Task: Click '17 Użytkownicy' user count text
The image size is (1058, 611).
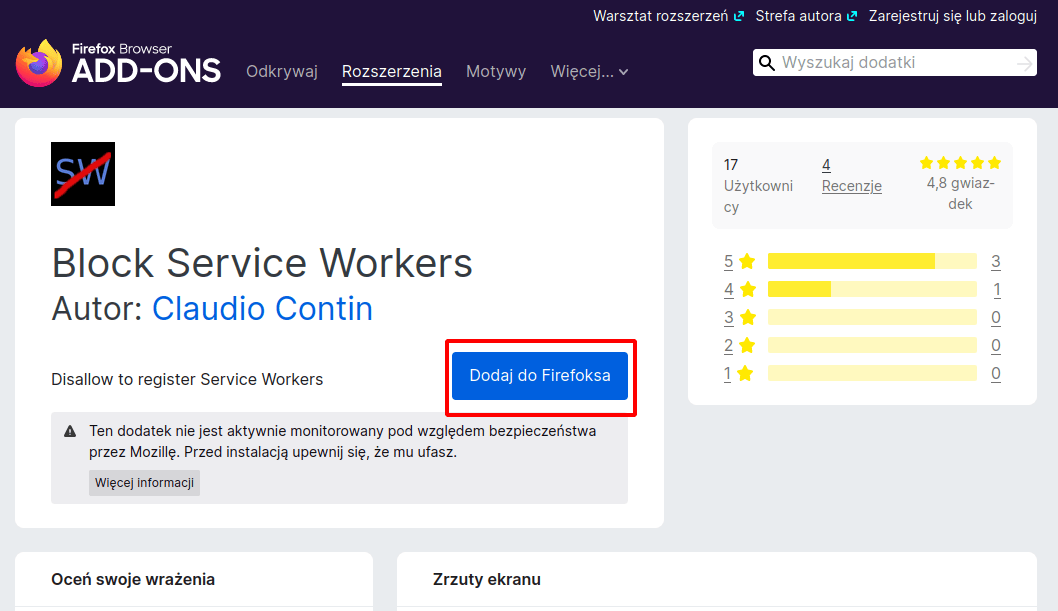Action: [758, 186]
